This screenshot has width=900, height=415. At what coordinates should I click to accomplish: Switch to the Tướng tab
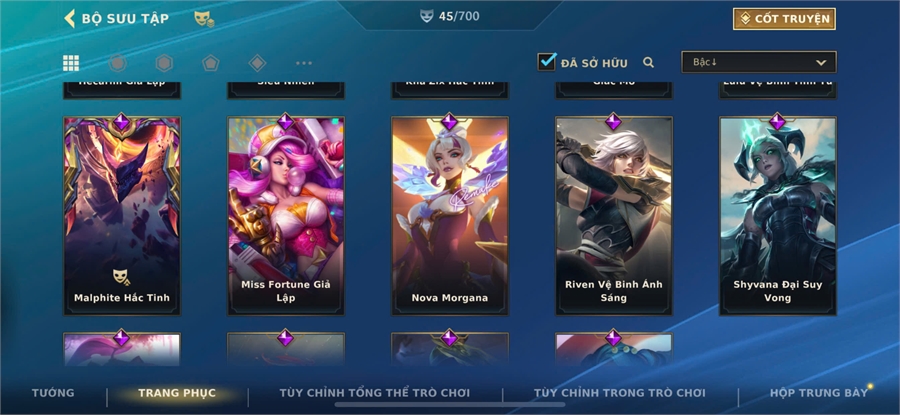[53, 393]
